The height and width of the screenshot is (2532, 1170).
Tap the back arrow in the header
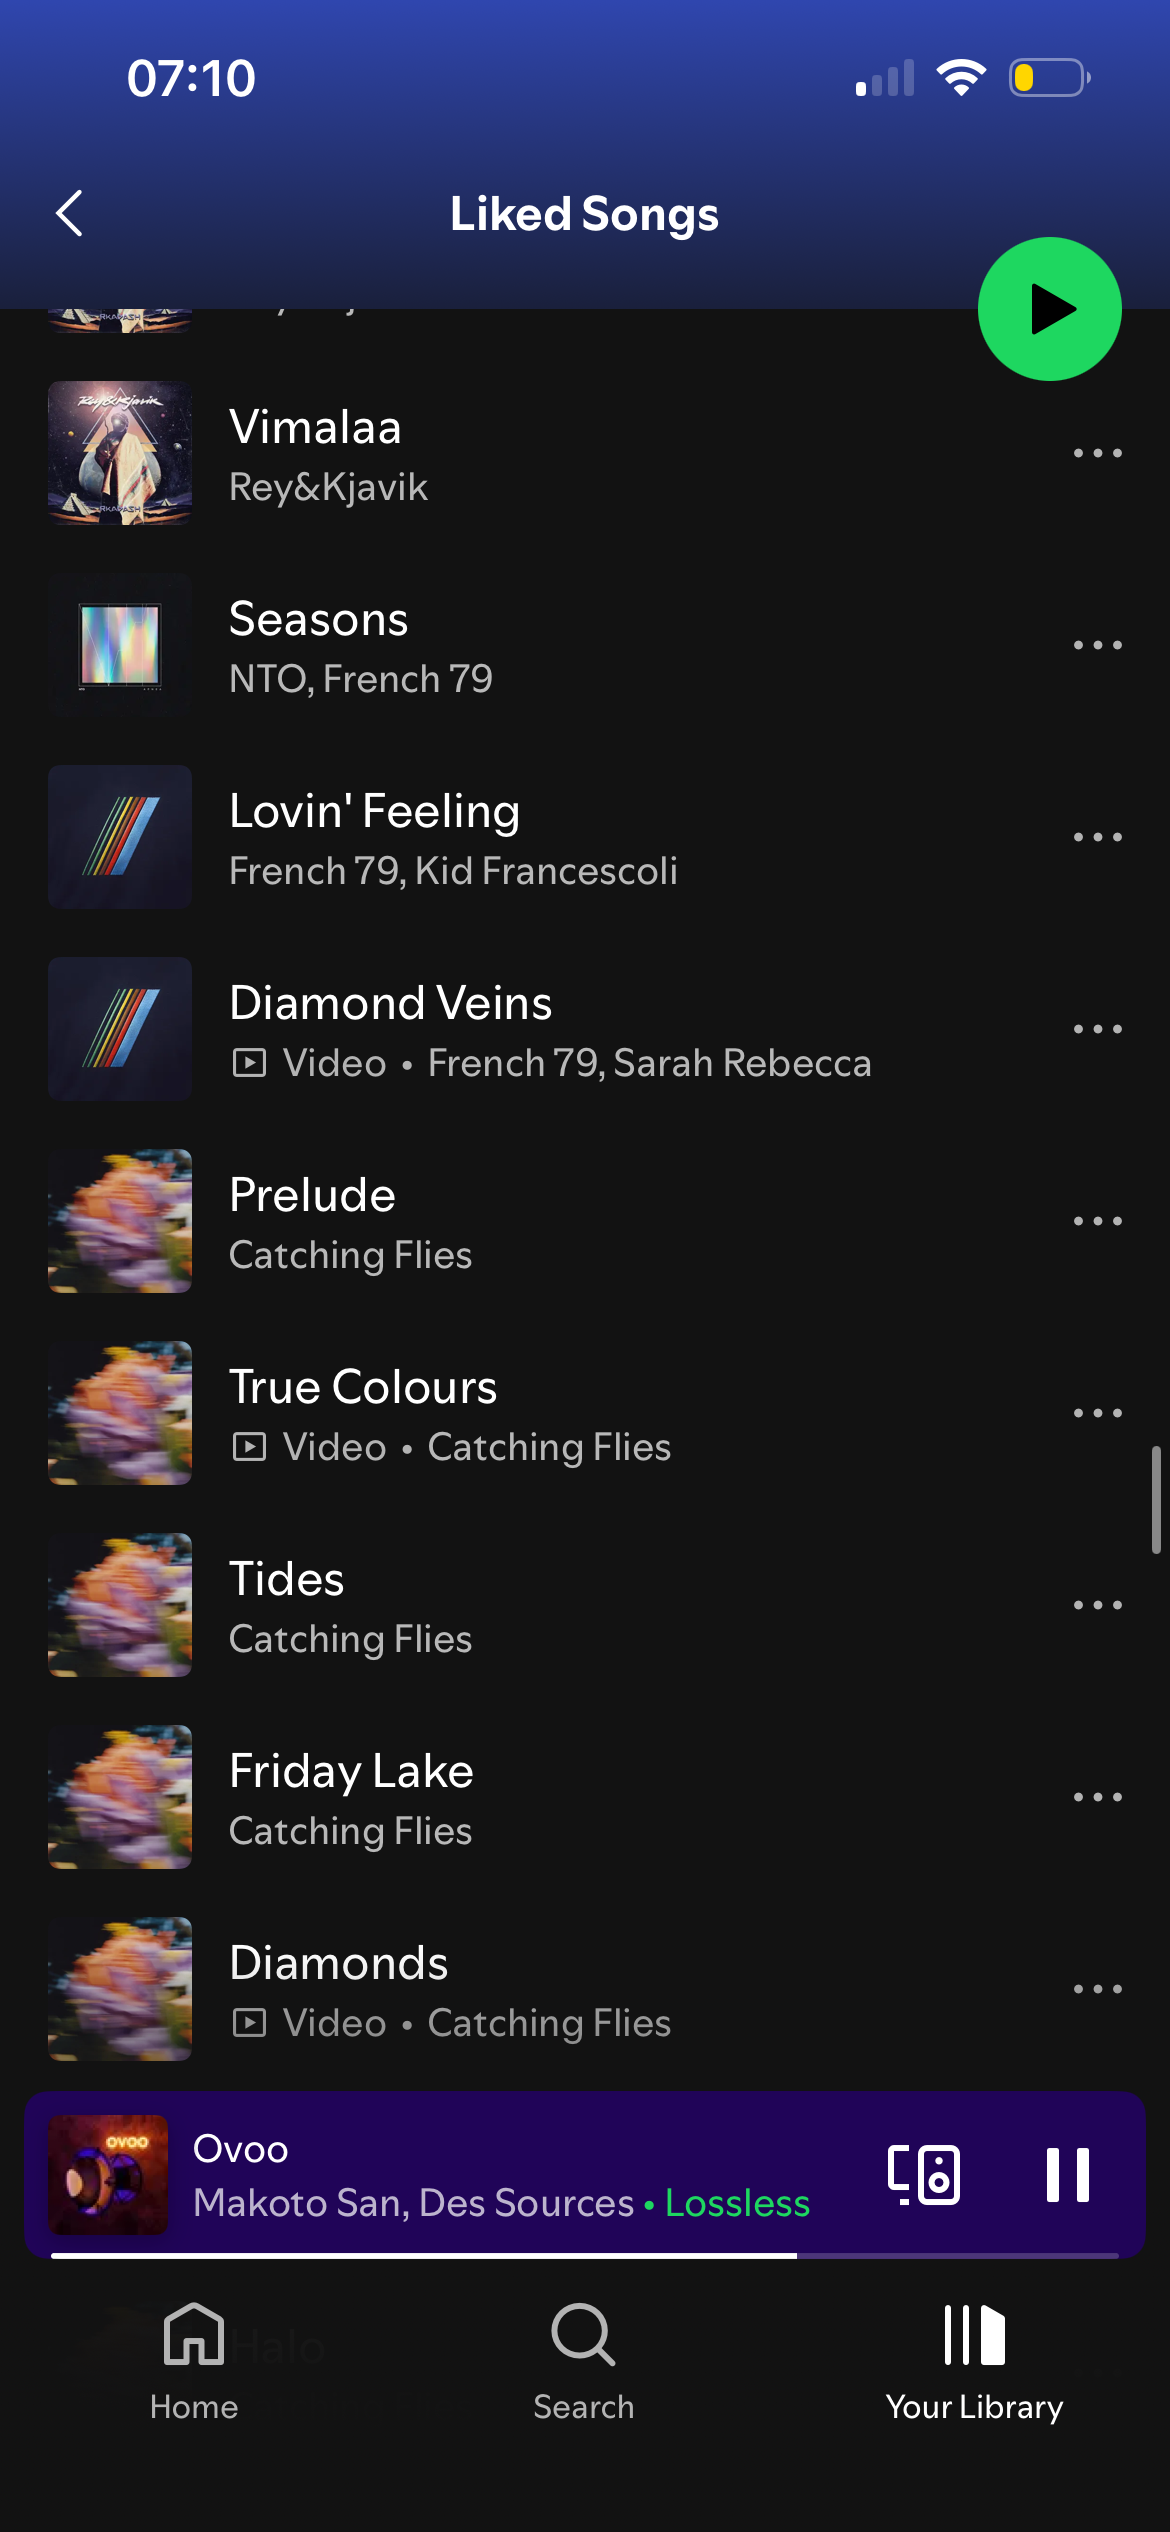69,213
